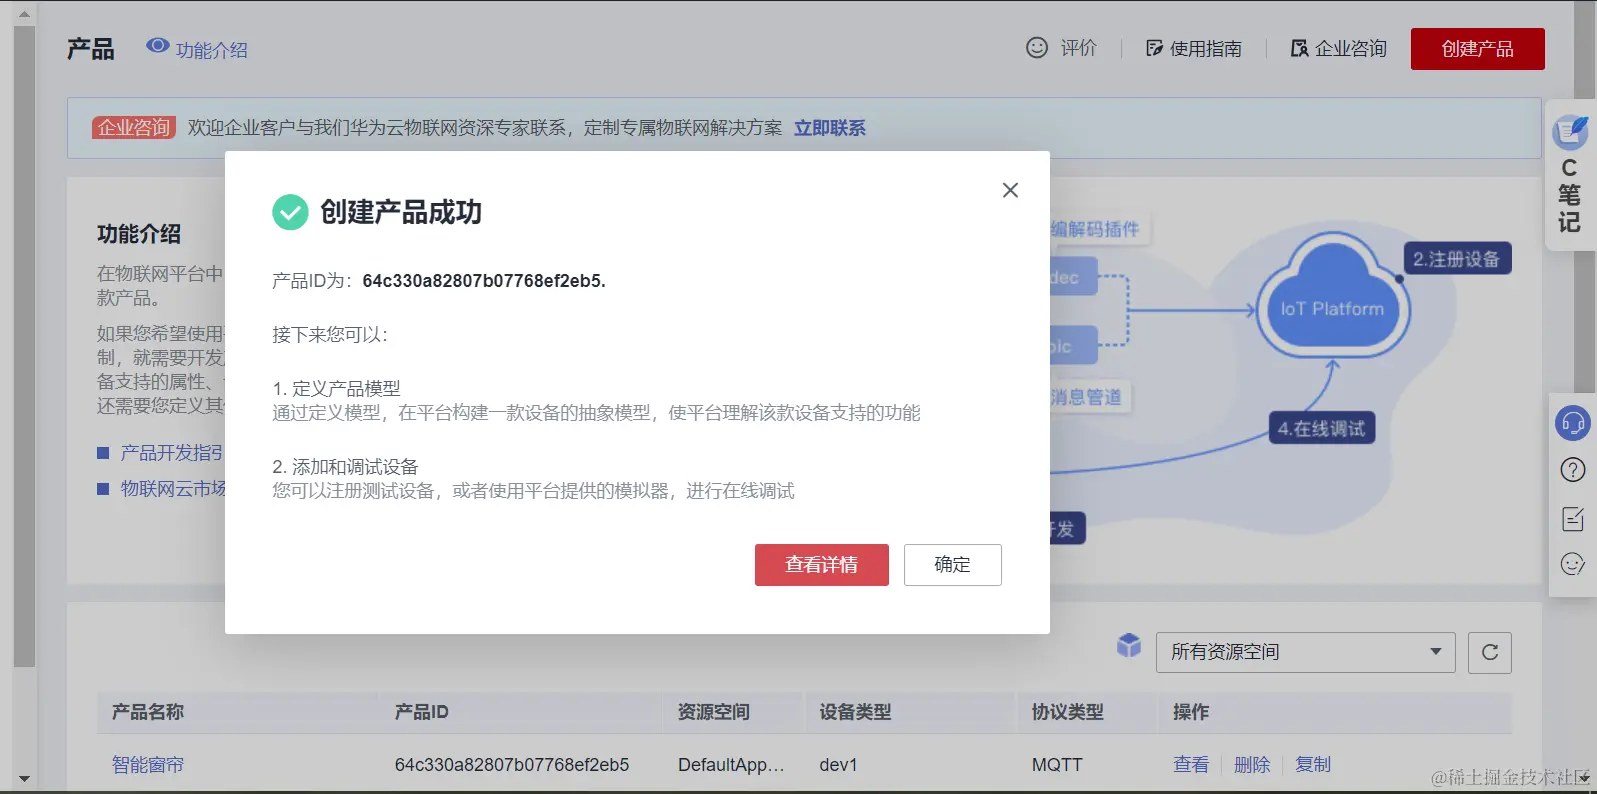Click the MQTT protocol cell
1597x794 pixels.
coord(1057,765)
